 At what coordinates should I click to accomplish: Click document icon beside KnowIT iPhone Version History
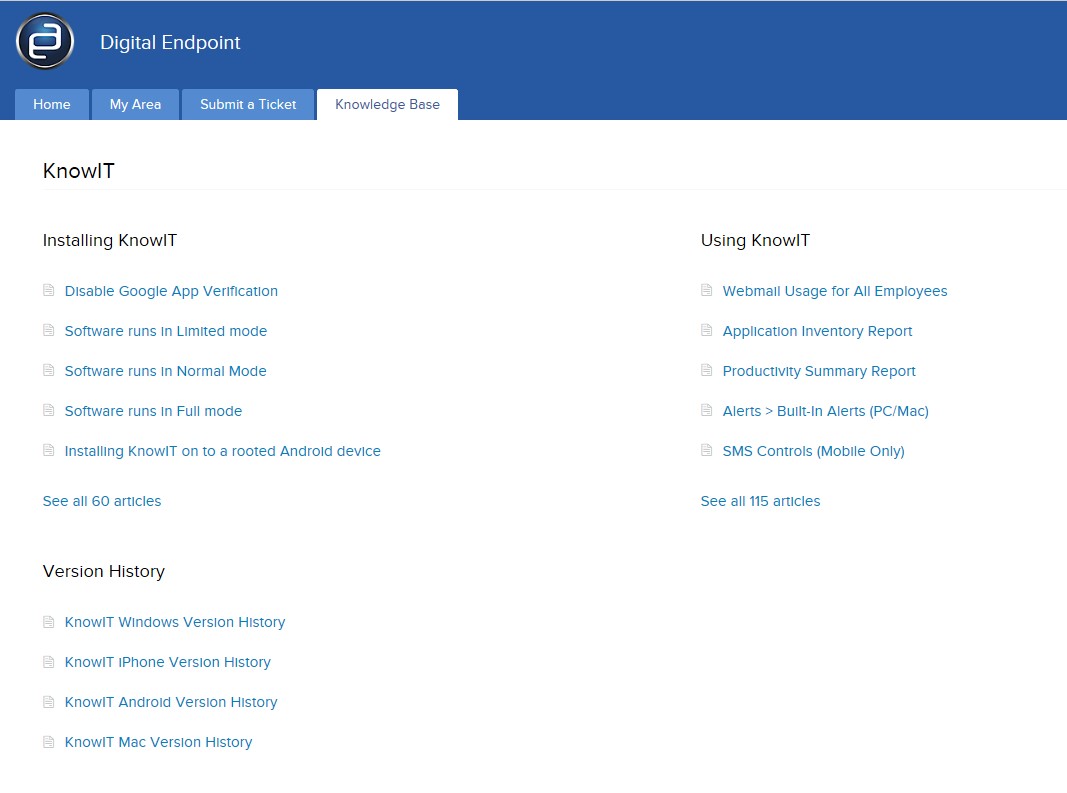[x=48, y=662]
